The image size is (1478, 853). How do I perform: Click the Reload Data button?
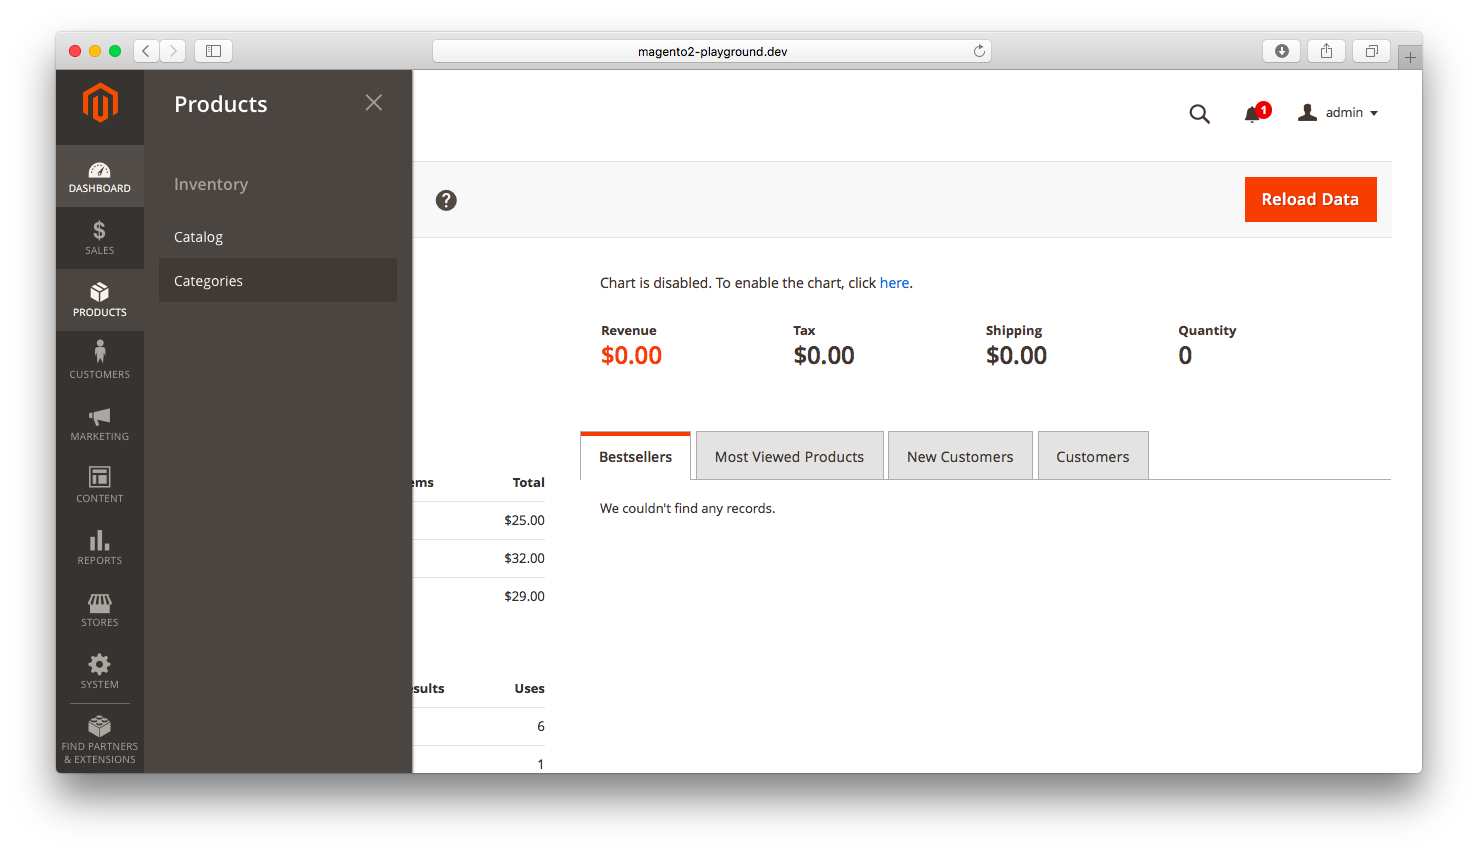pyautogui.click(x=1310, y=199)
